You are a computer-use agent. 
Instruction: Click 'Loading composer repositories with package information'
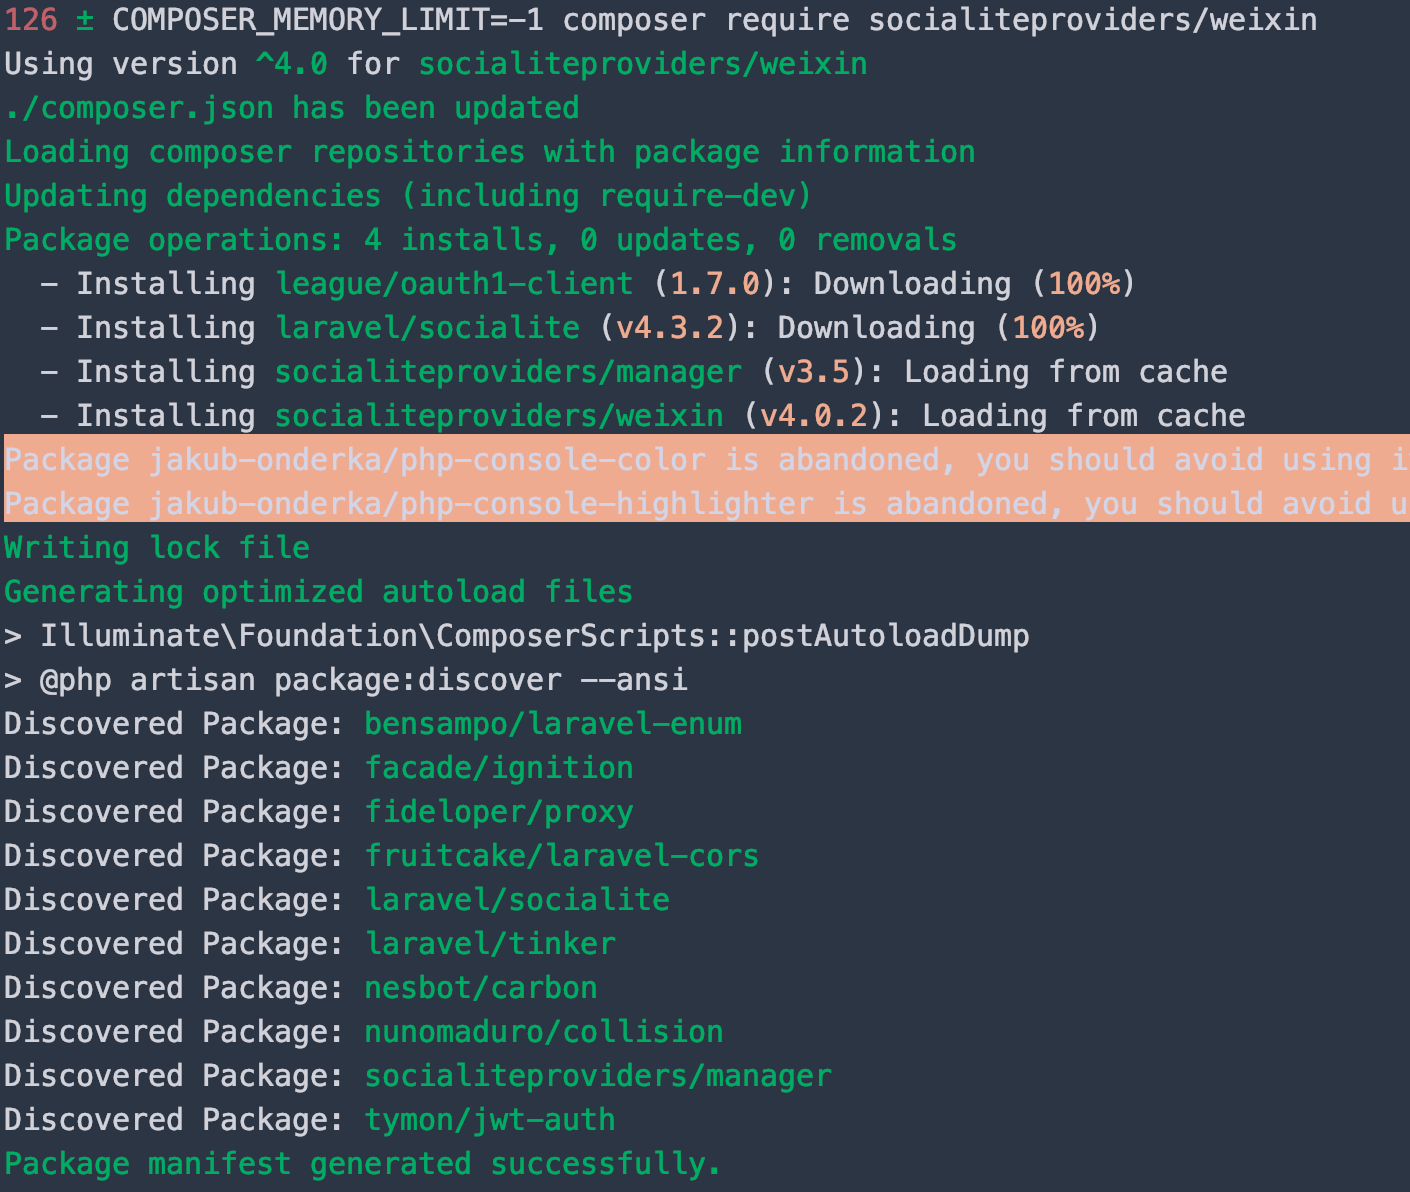coord(490,152)
